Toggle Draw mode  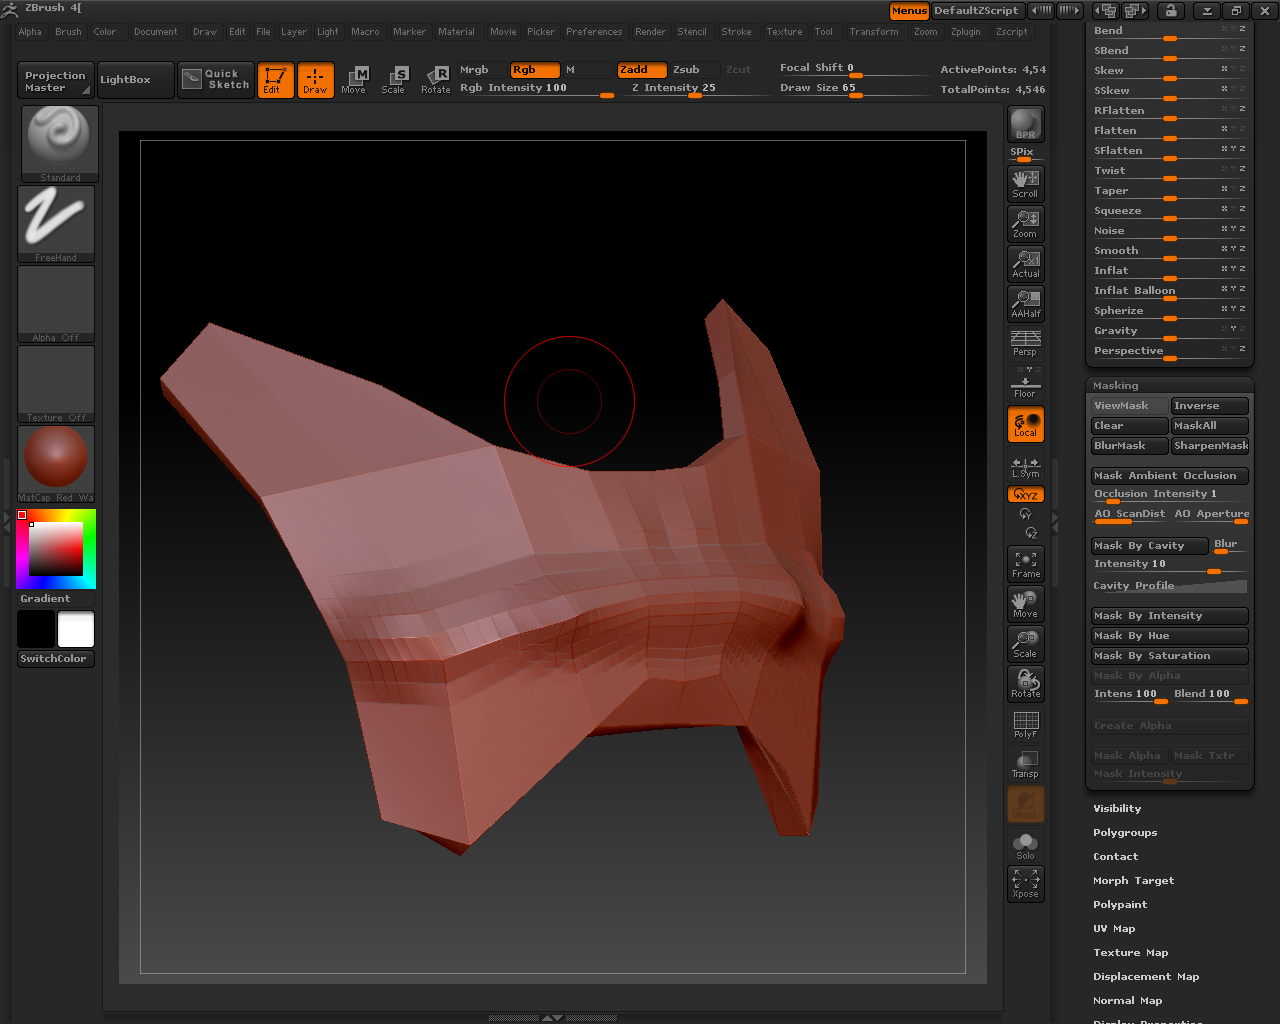tap(315, 80)
